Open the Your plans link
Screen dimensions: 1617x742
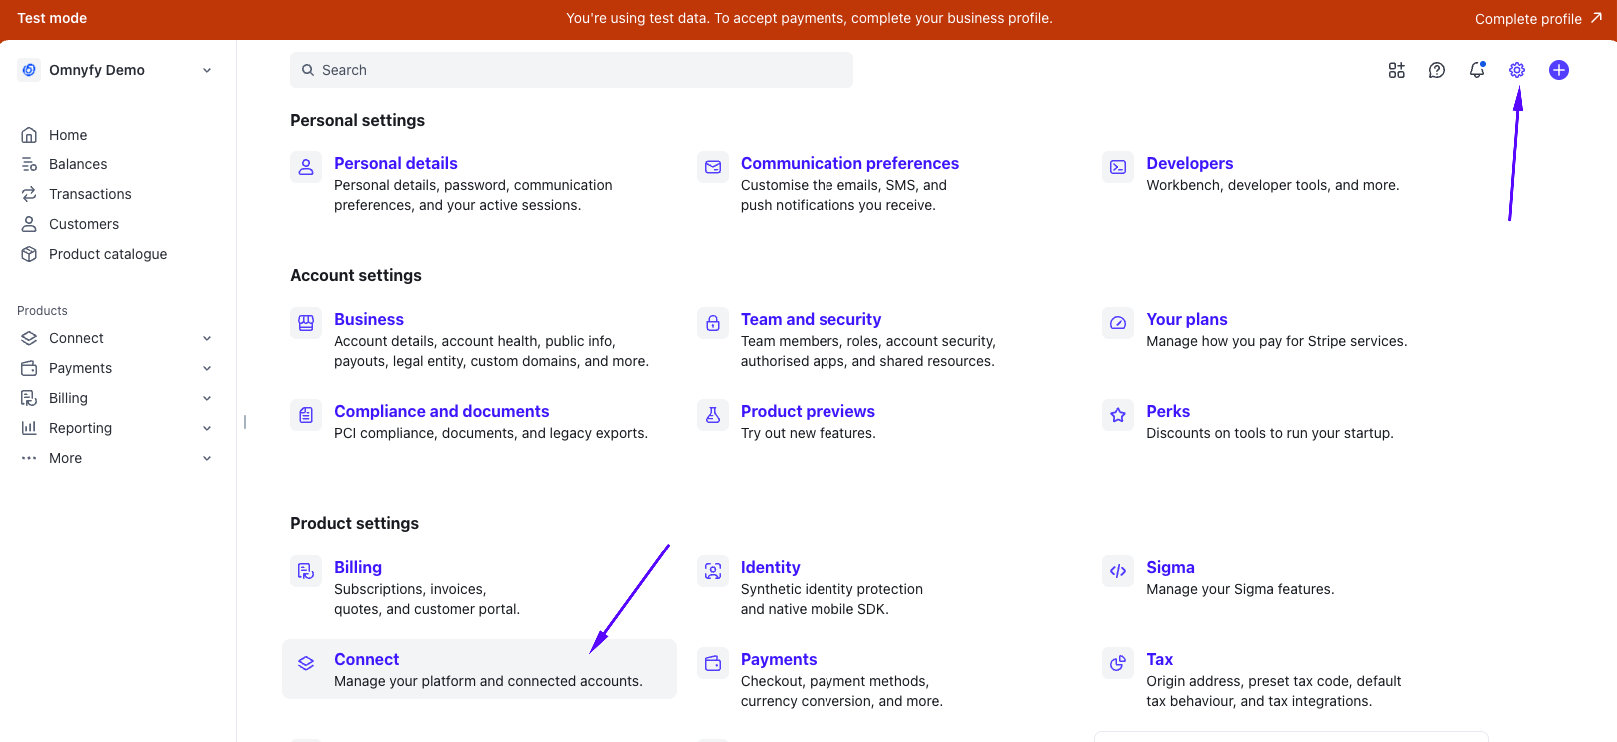1187,319
